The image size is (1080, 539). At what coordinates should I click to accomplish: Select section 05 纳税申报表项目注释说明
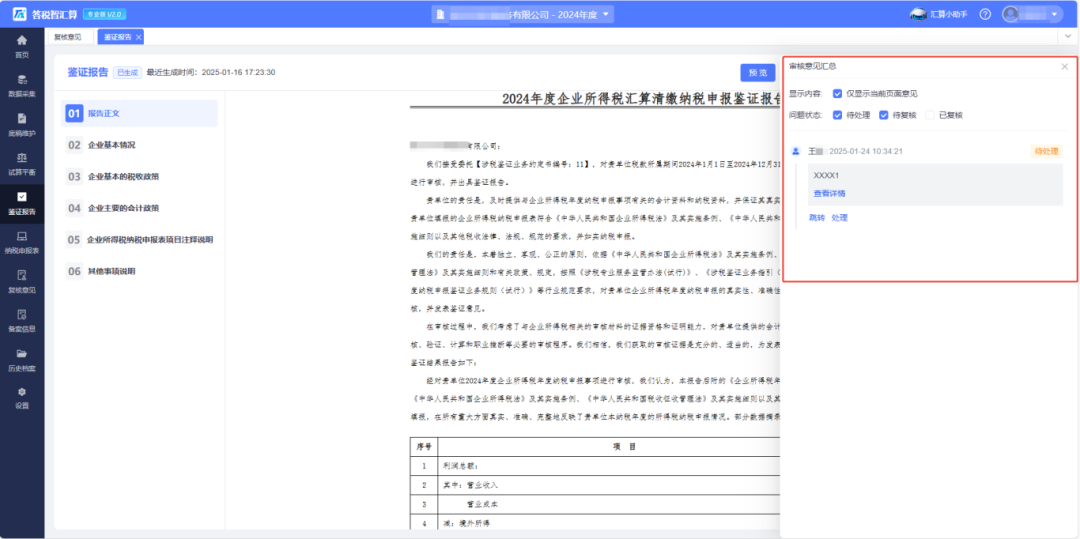point(140,240)
